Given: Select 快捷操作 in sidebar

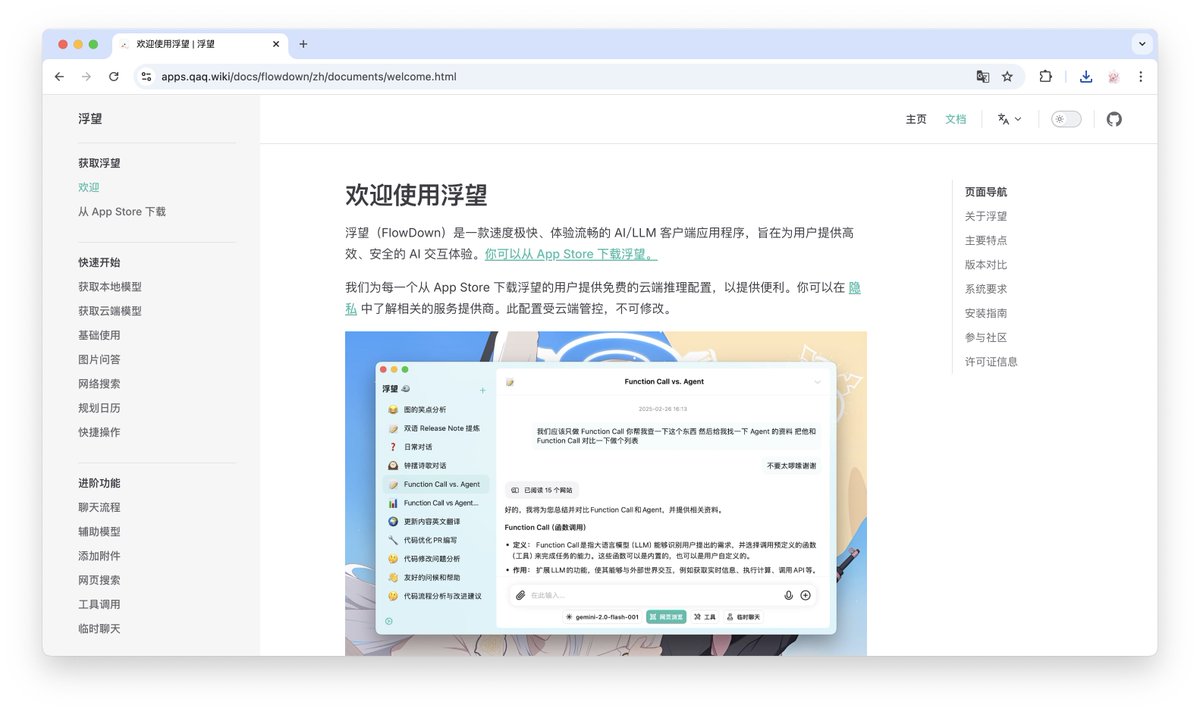Looking at the screenshot, I should [x=99, y=432].
